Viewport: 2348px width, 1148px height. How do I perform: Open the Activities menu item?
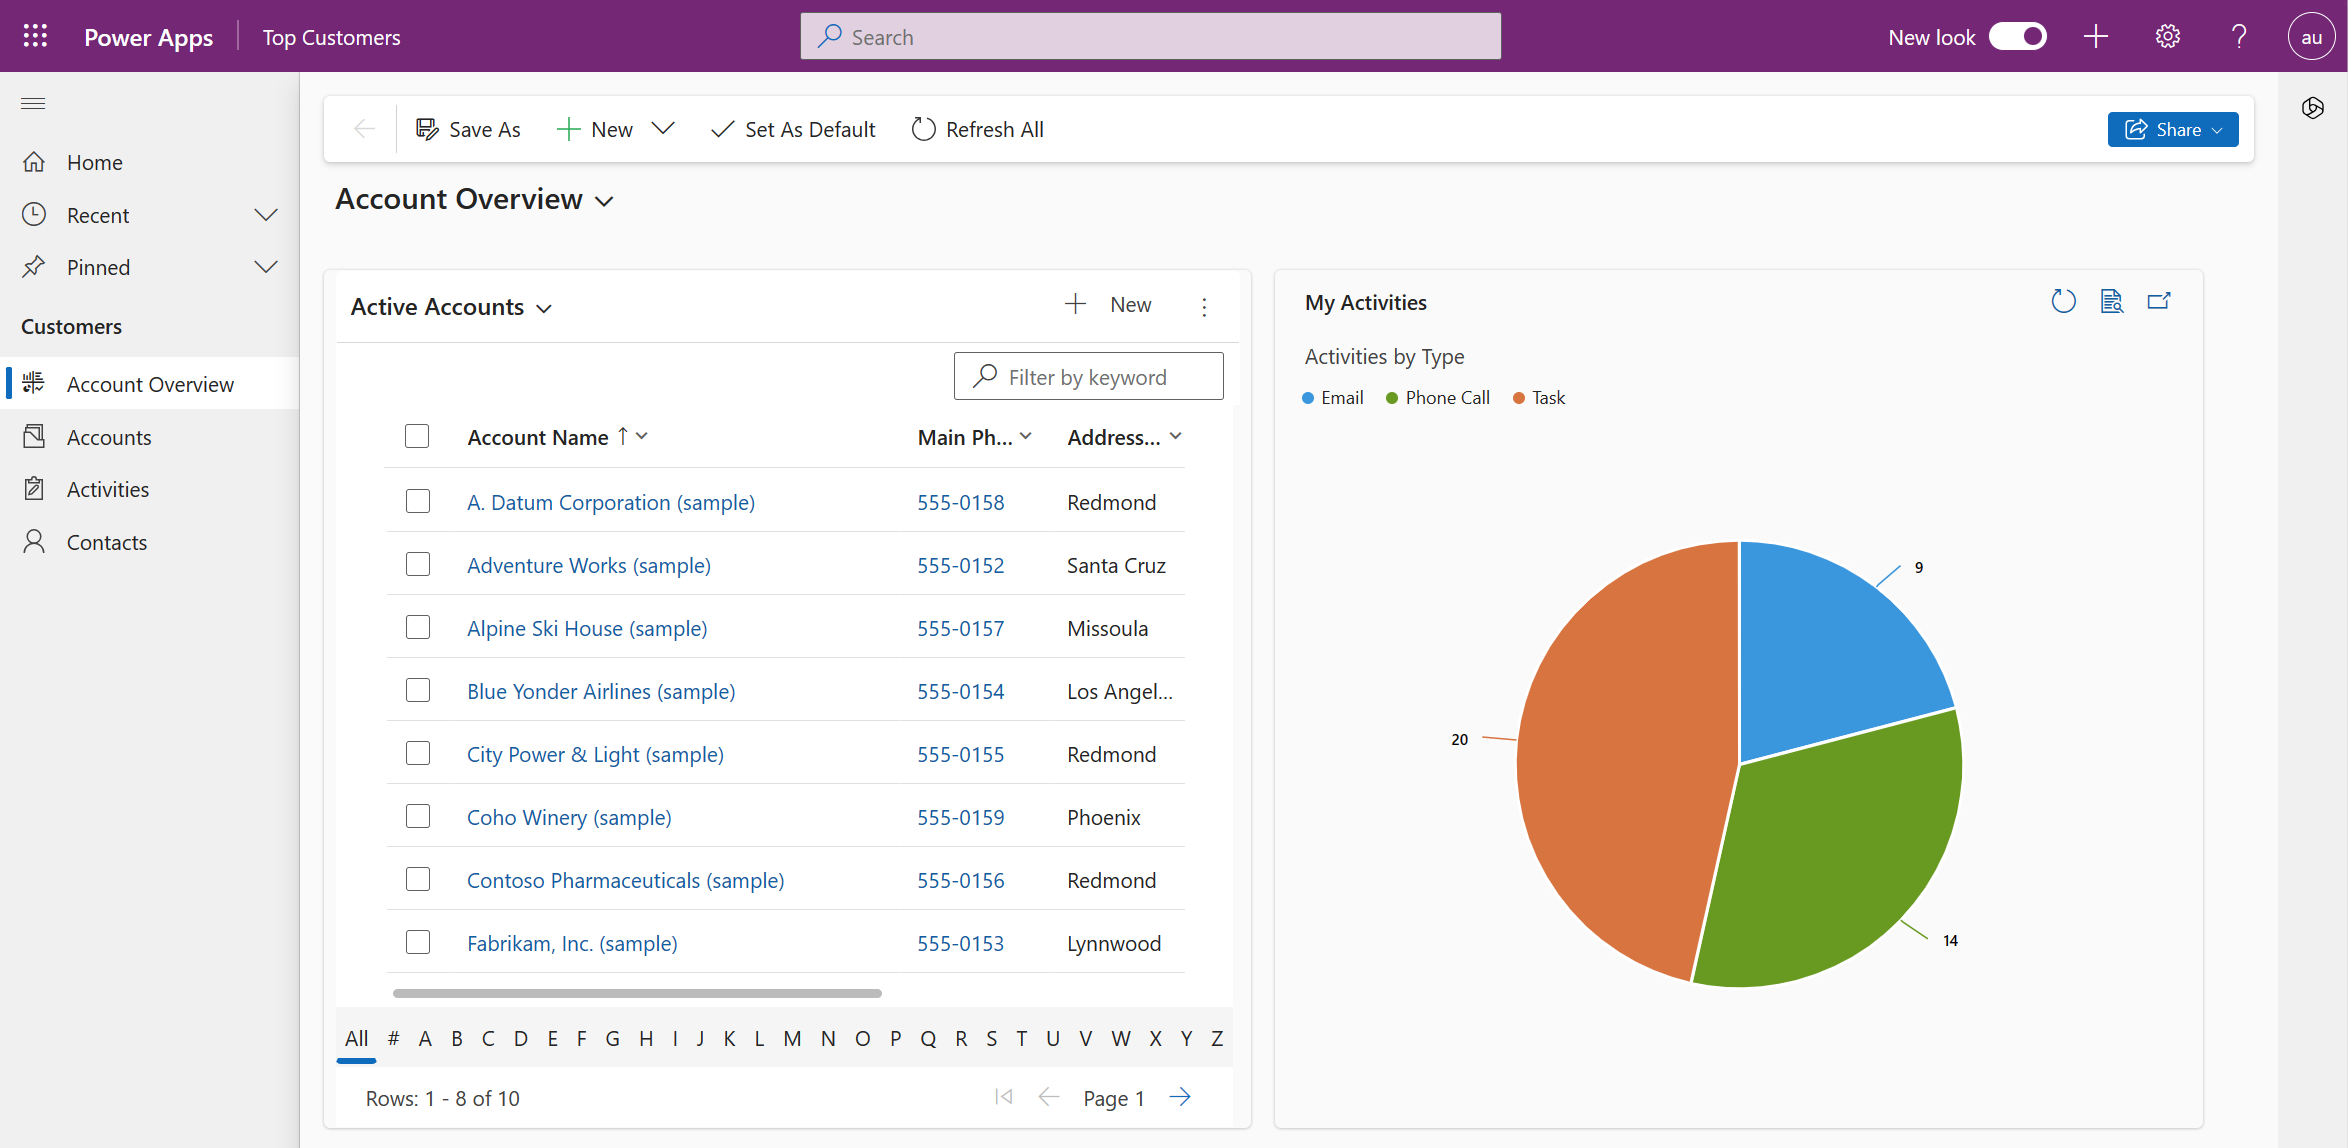(x=108, y=488)
